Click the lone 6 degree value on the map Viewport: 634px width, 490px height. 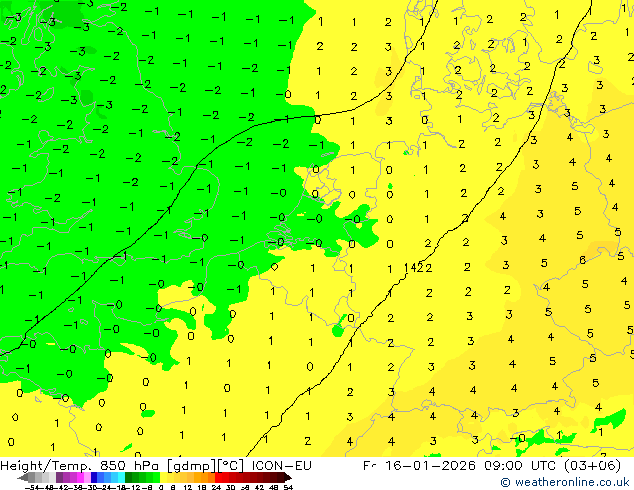582,260
